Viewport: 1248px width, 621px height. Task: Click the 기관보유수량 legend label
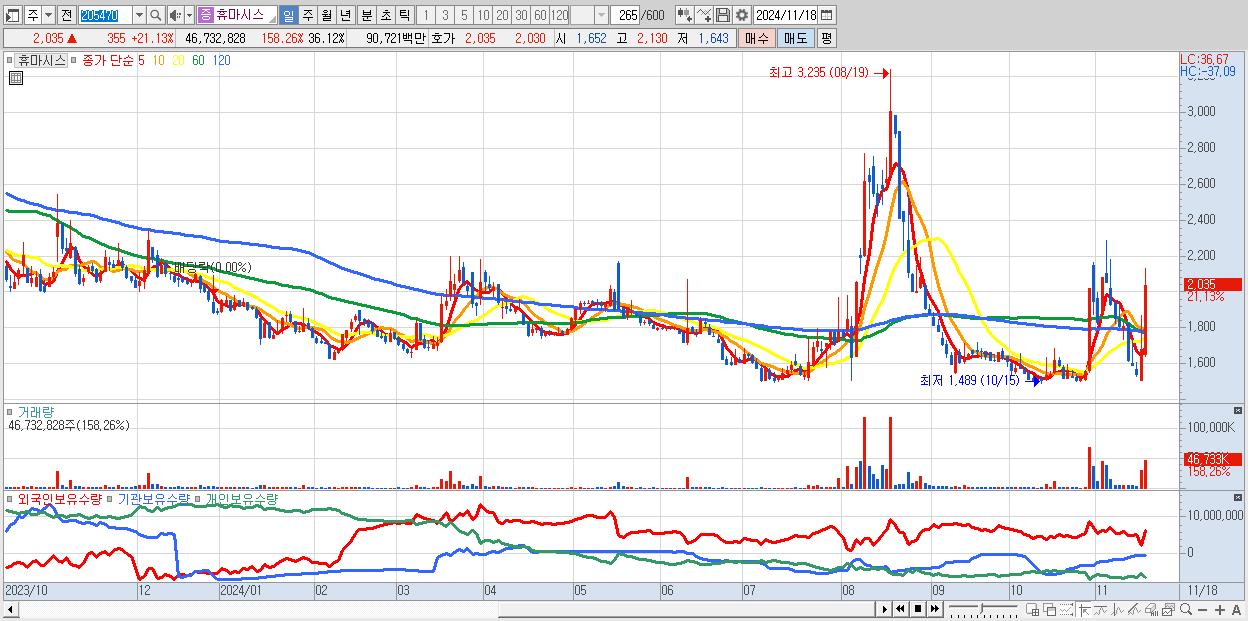click(152, 498)
